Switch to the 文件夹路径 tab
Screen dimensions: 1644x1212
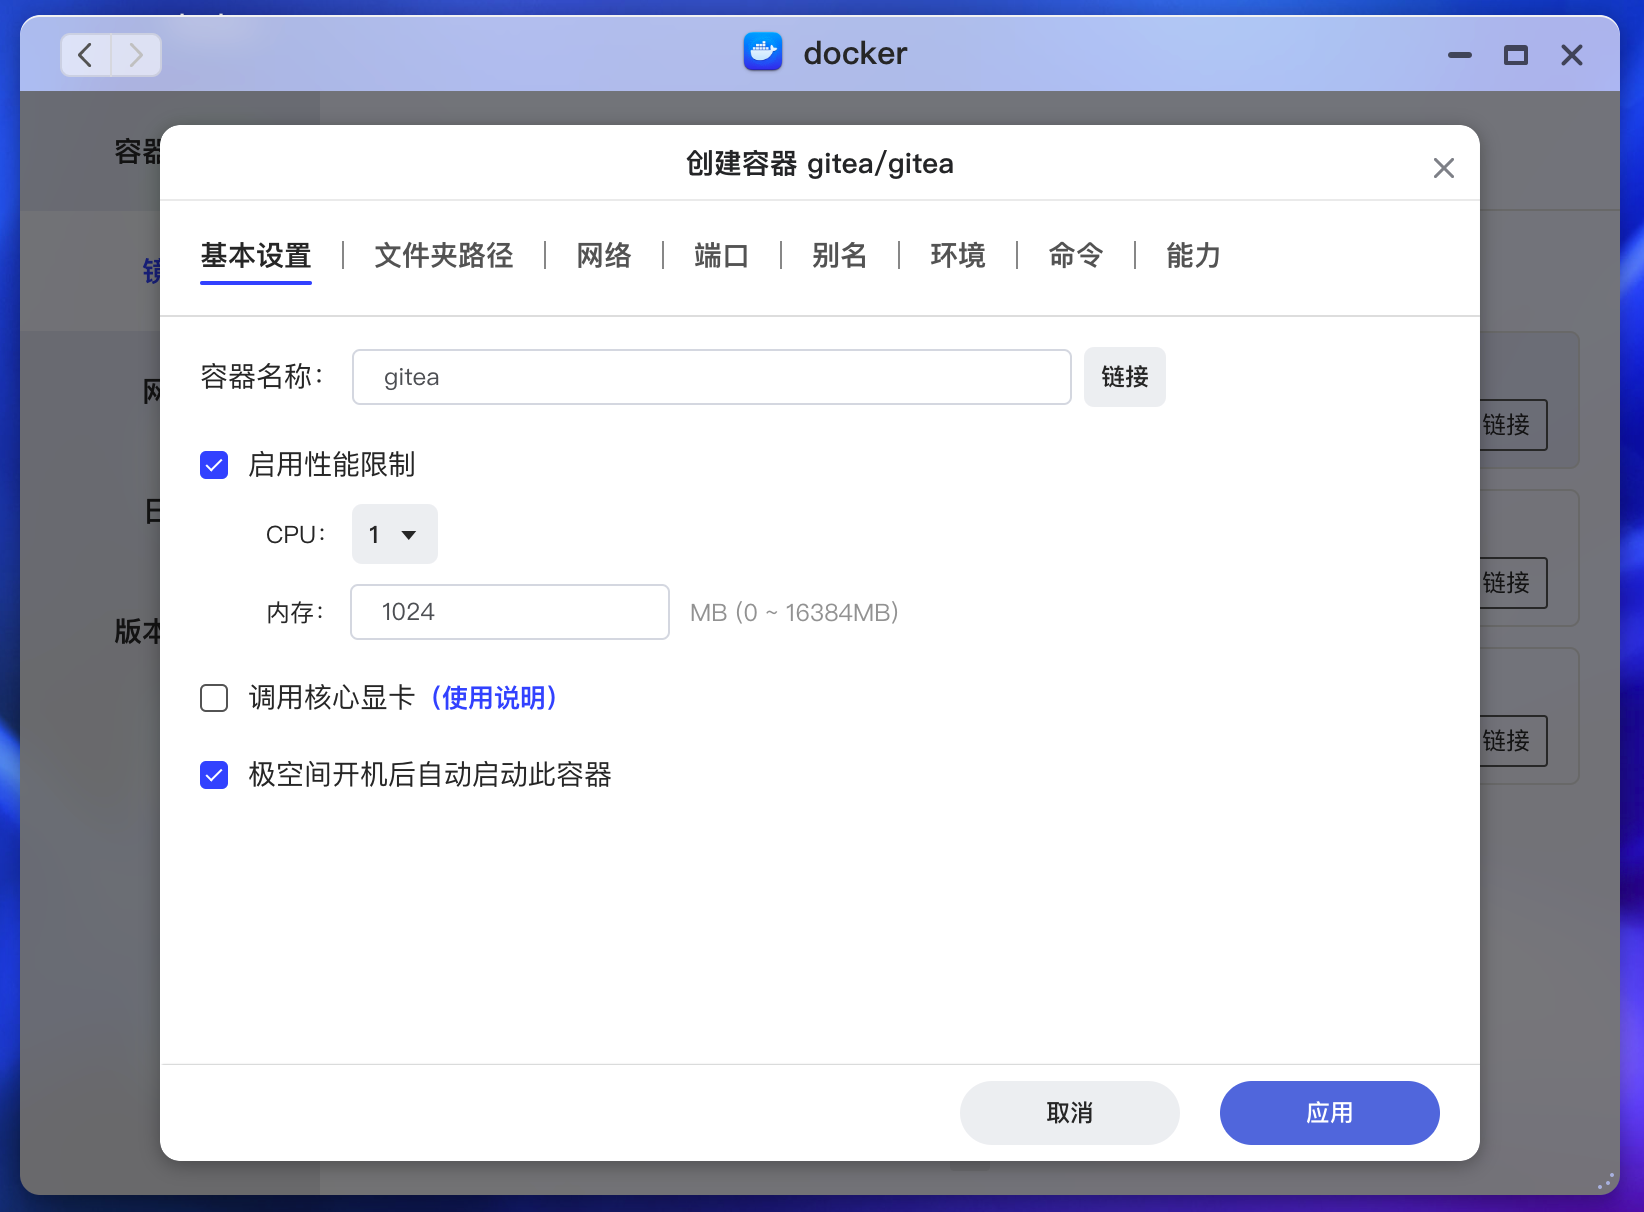click(444, 256)
